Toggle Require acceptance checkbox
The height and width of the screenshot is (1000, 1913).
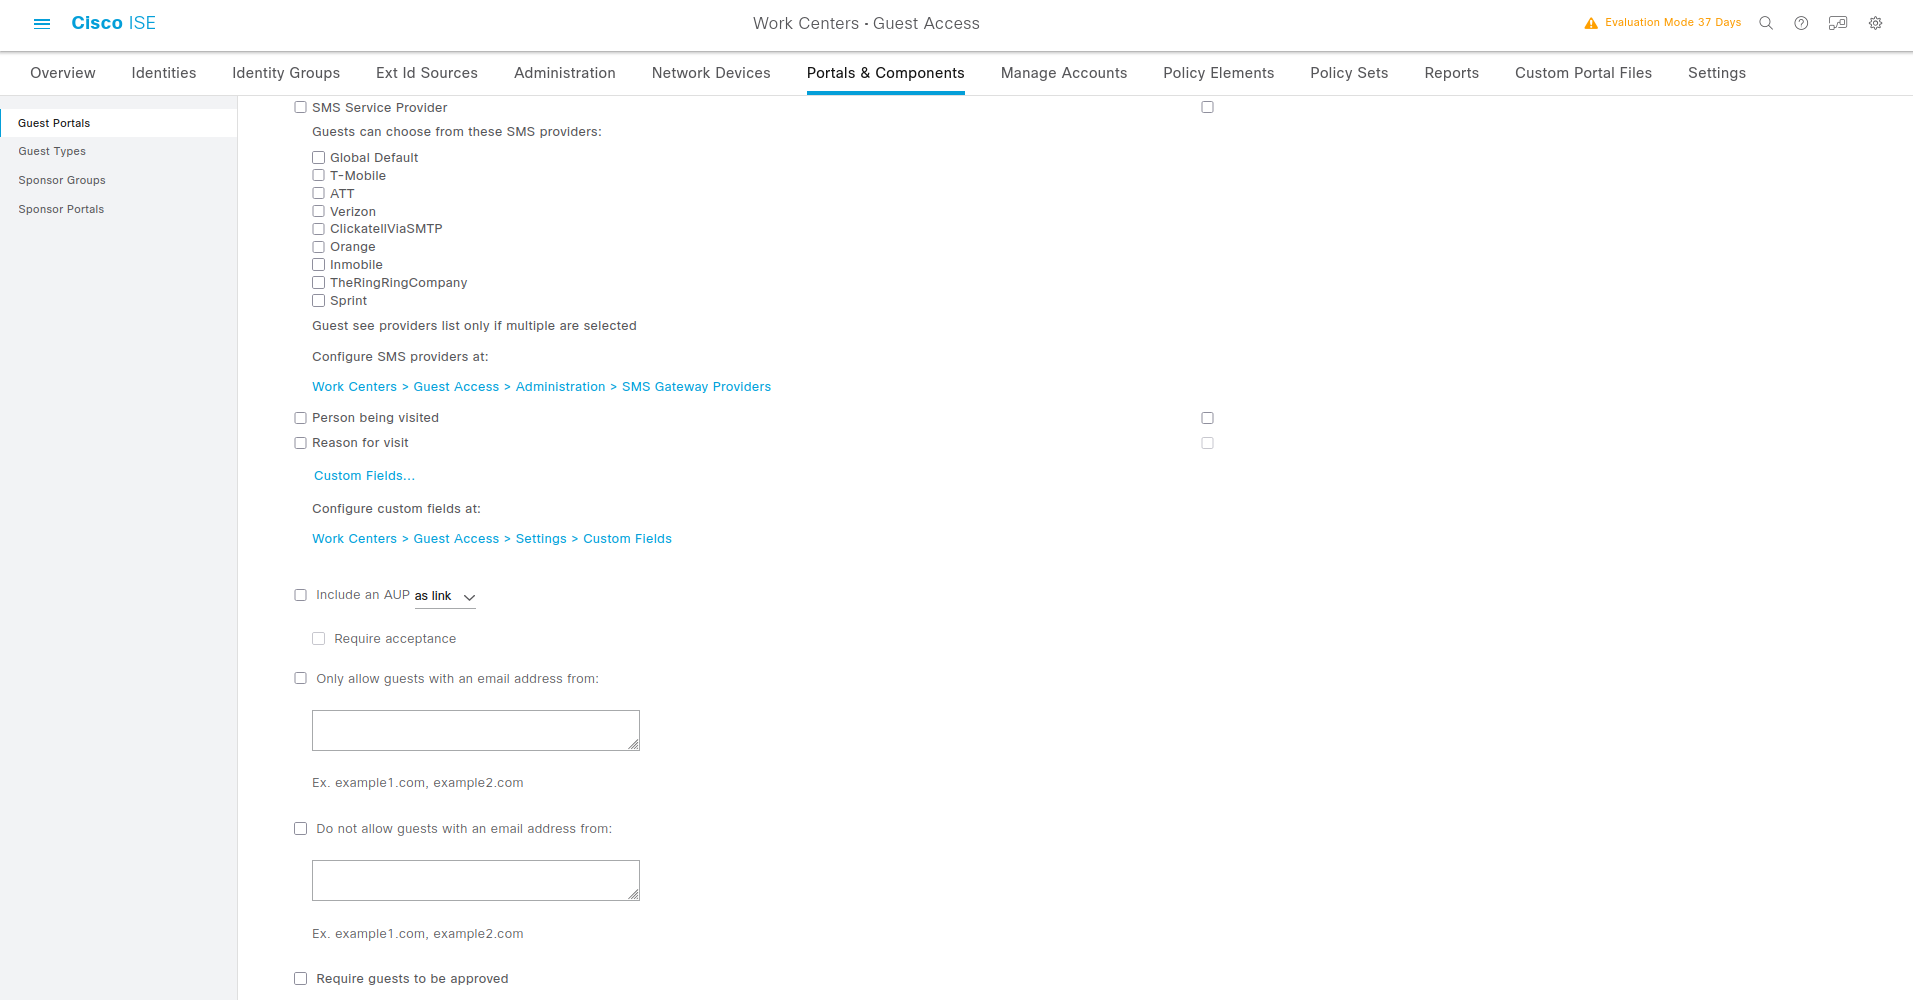318,639
